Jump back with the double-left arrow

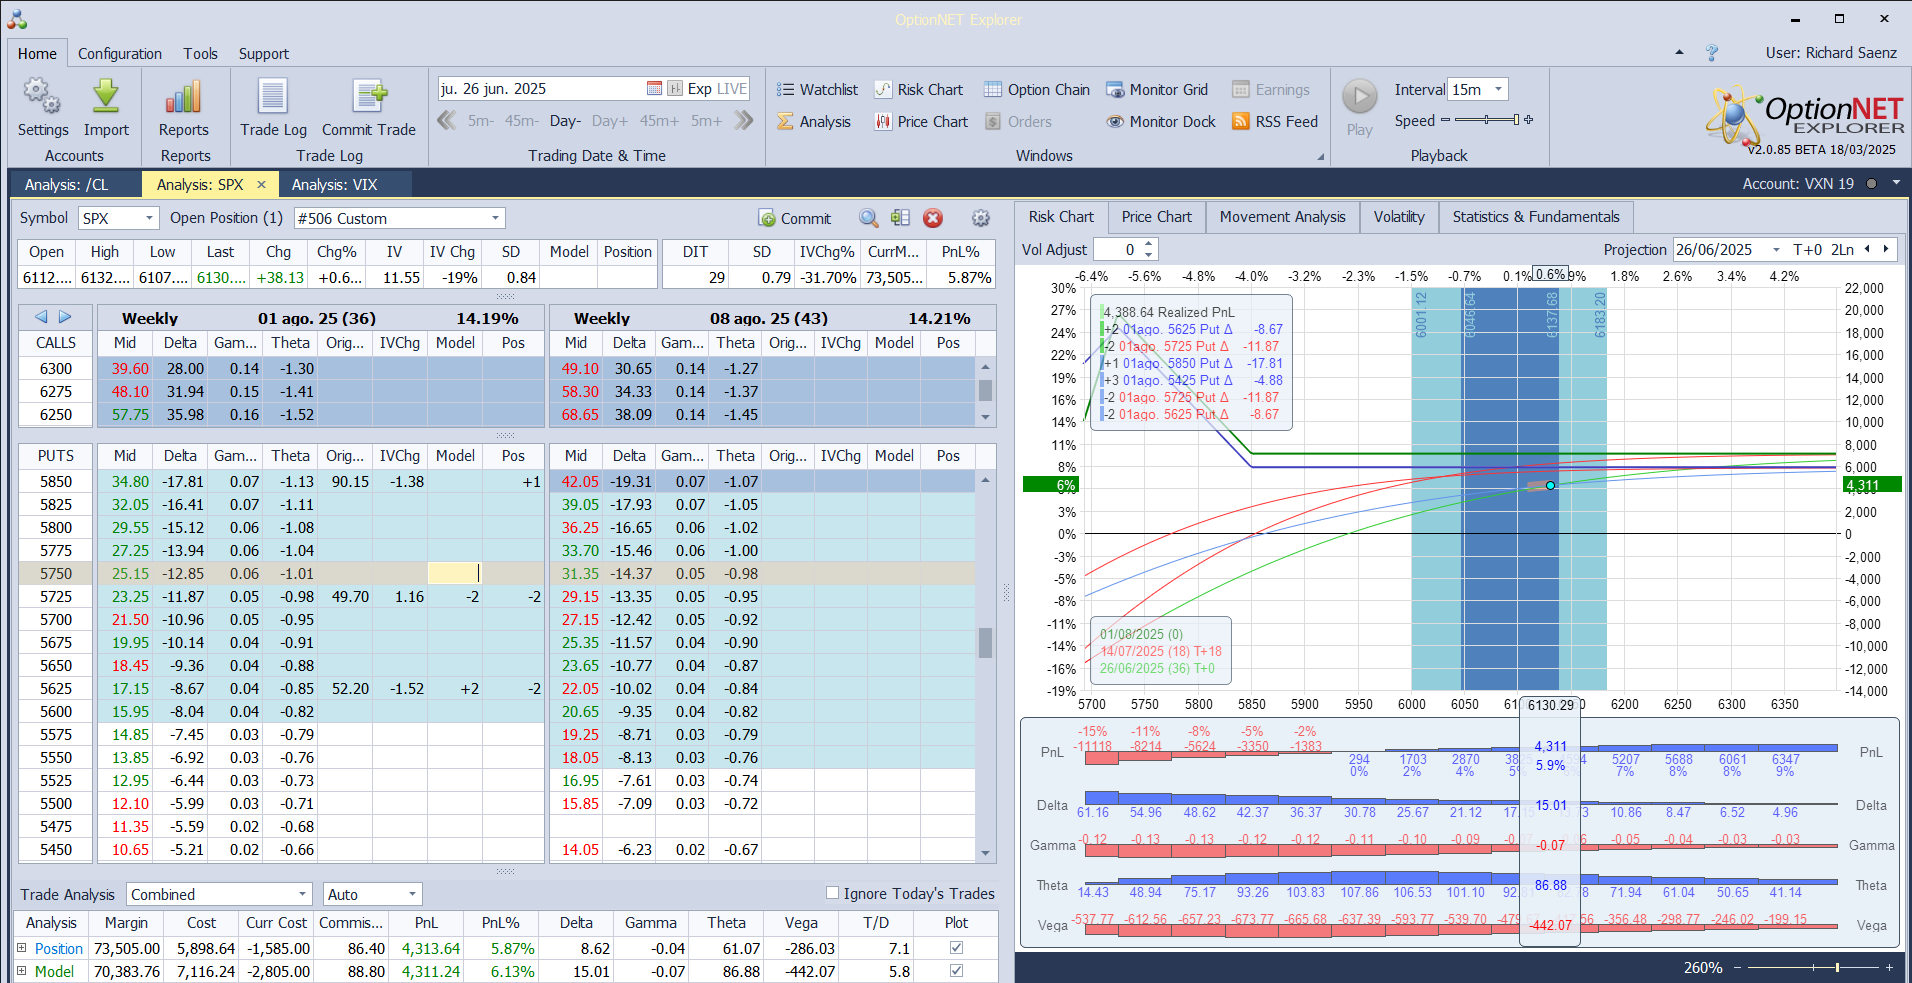click(446, 120)
